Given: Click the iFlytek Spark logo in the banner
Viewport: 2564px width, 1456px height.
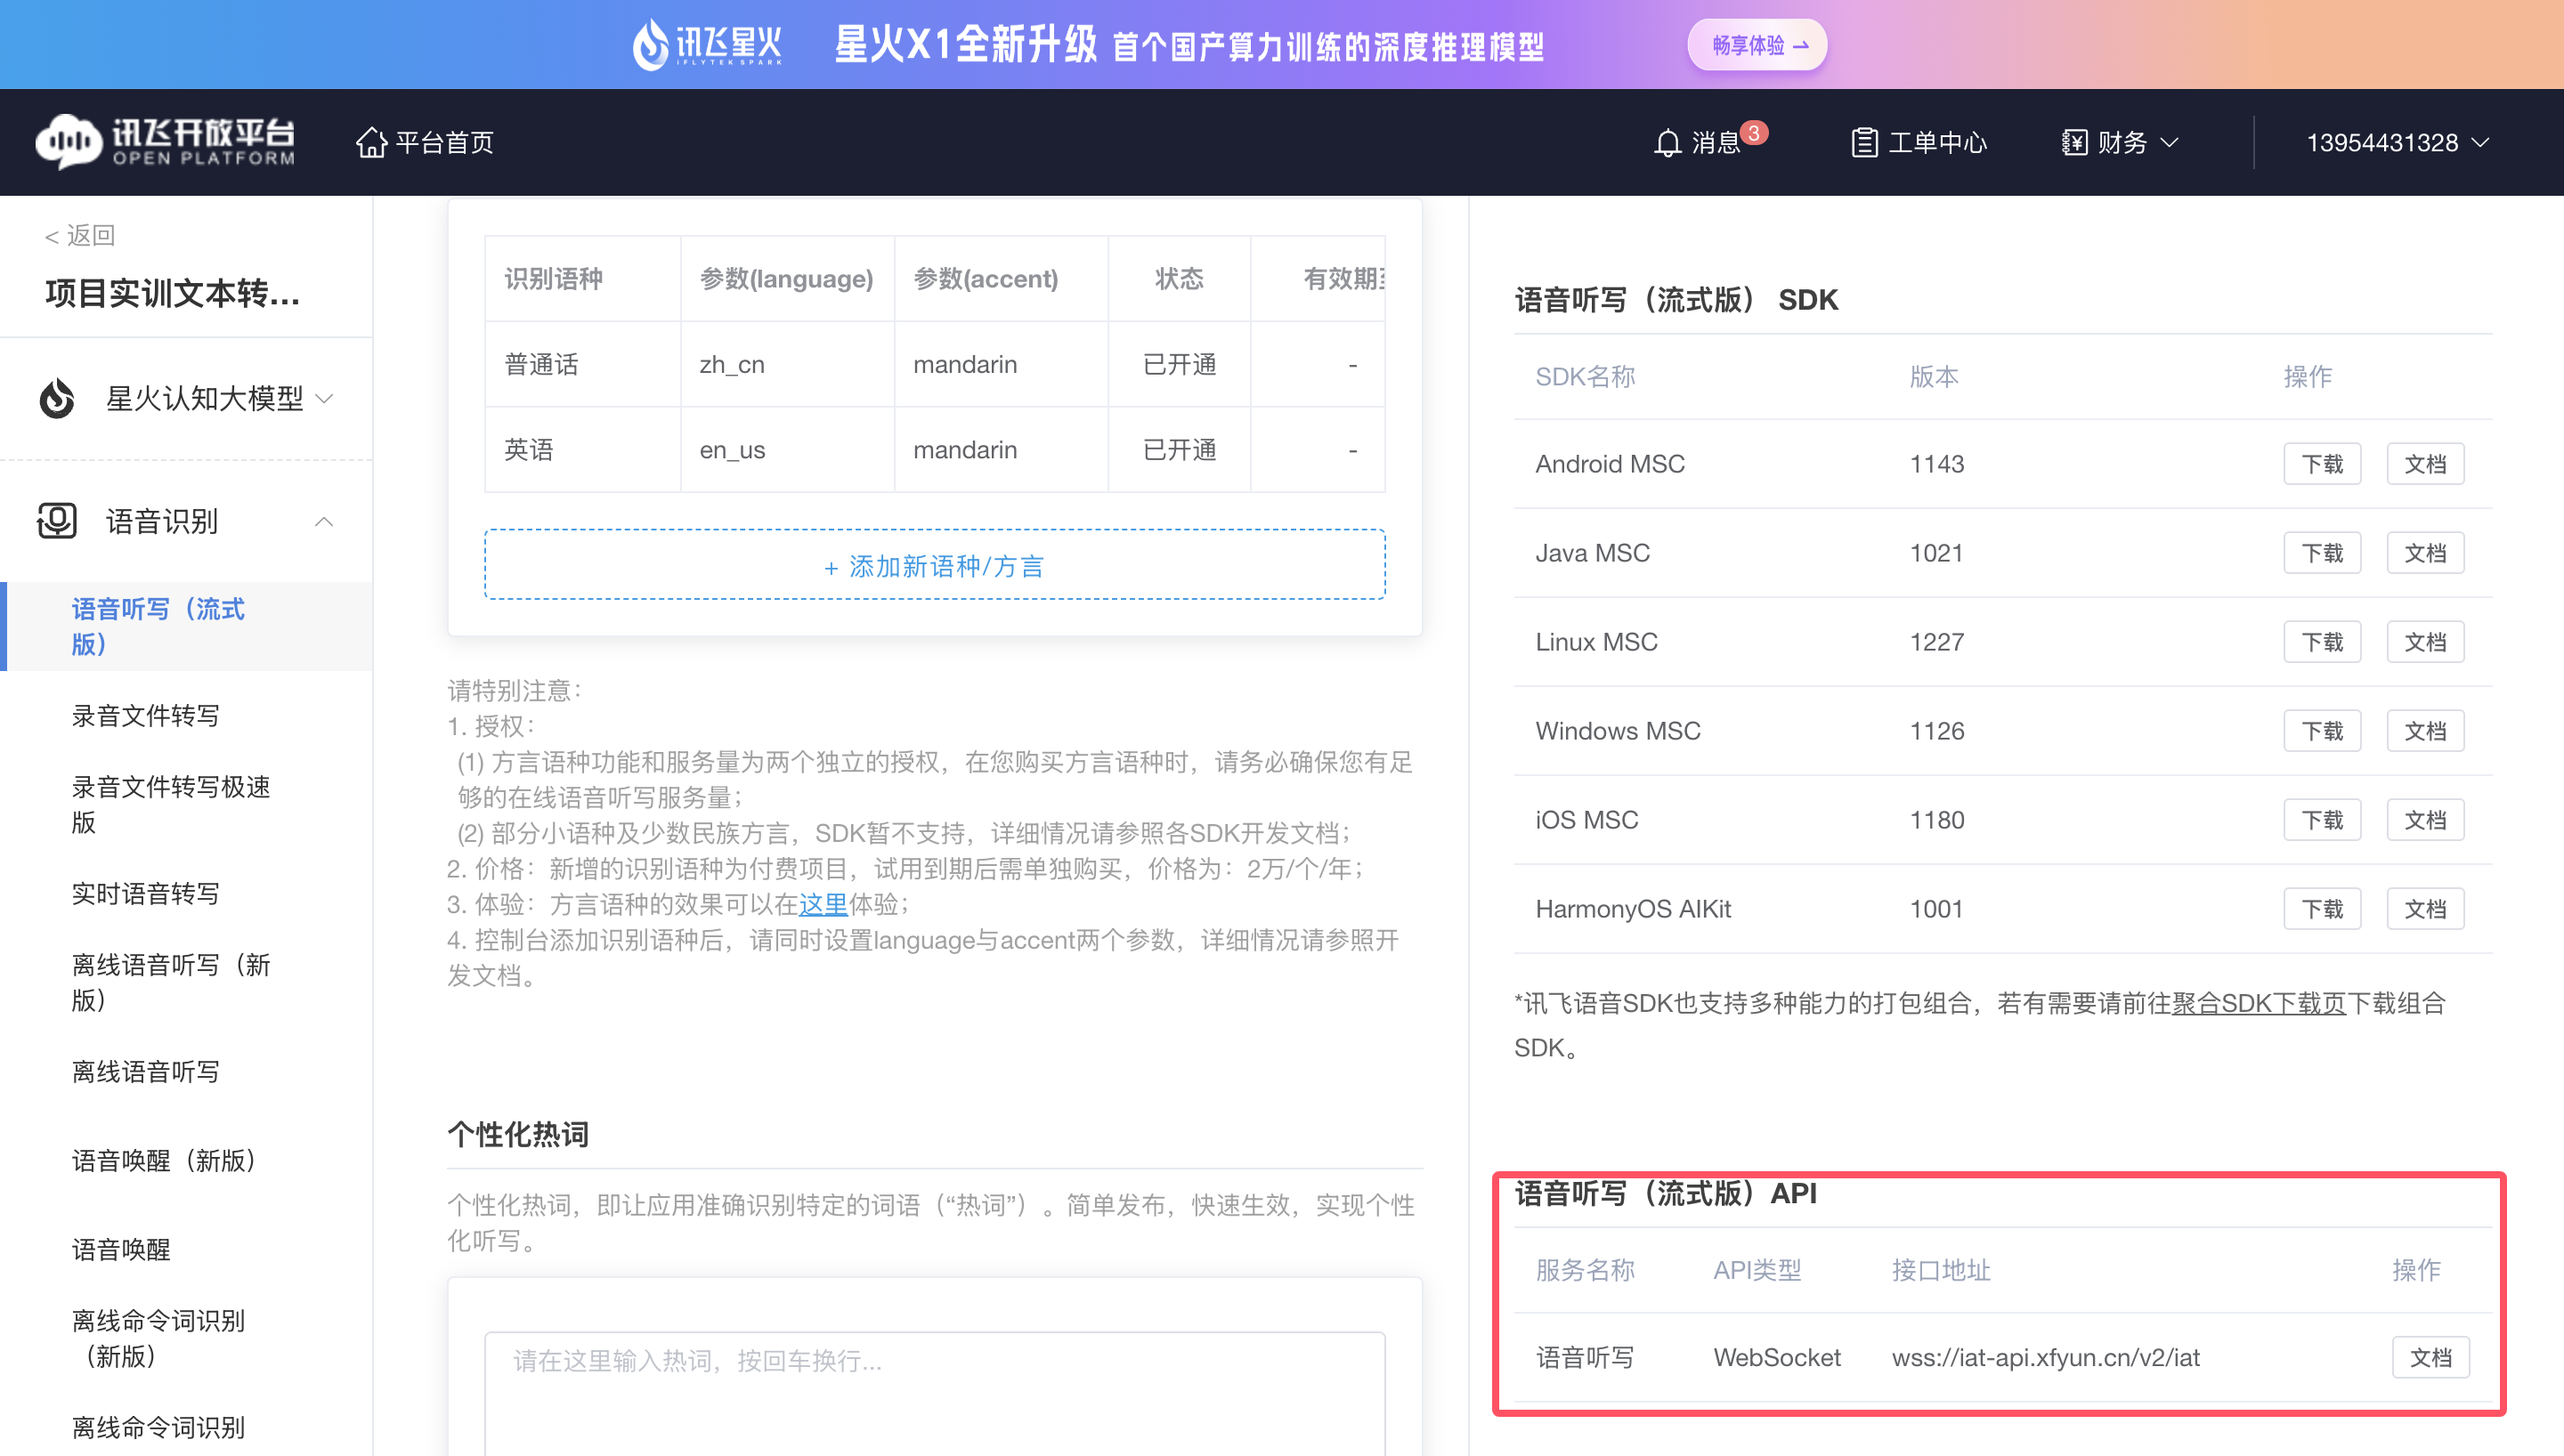Looking at the screenshot, I should 707,44.
